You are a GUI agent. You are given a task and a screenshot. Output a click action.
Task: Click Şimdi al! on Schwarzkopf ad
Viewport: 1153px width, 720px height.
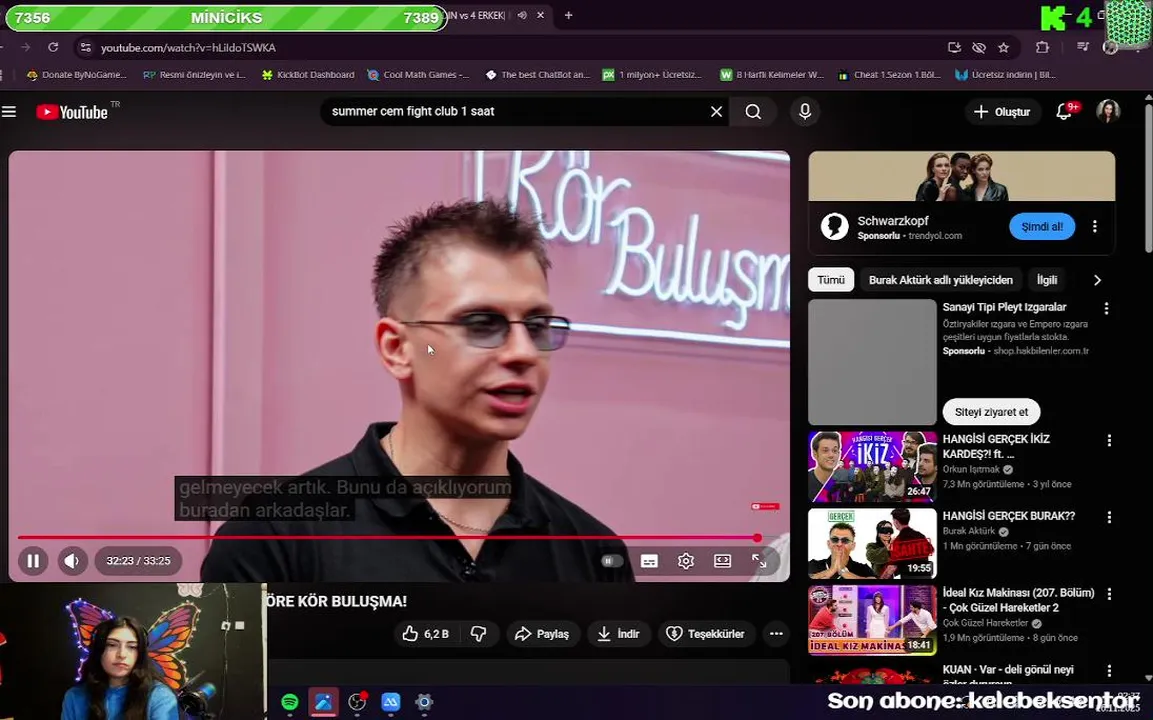tap(1042, 227)
